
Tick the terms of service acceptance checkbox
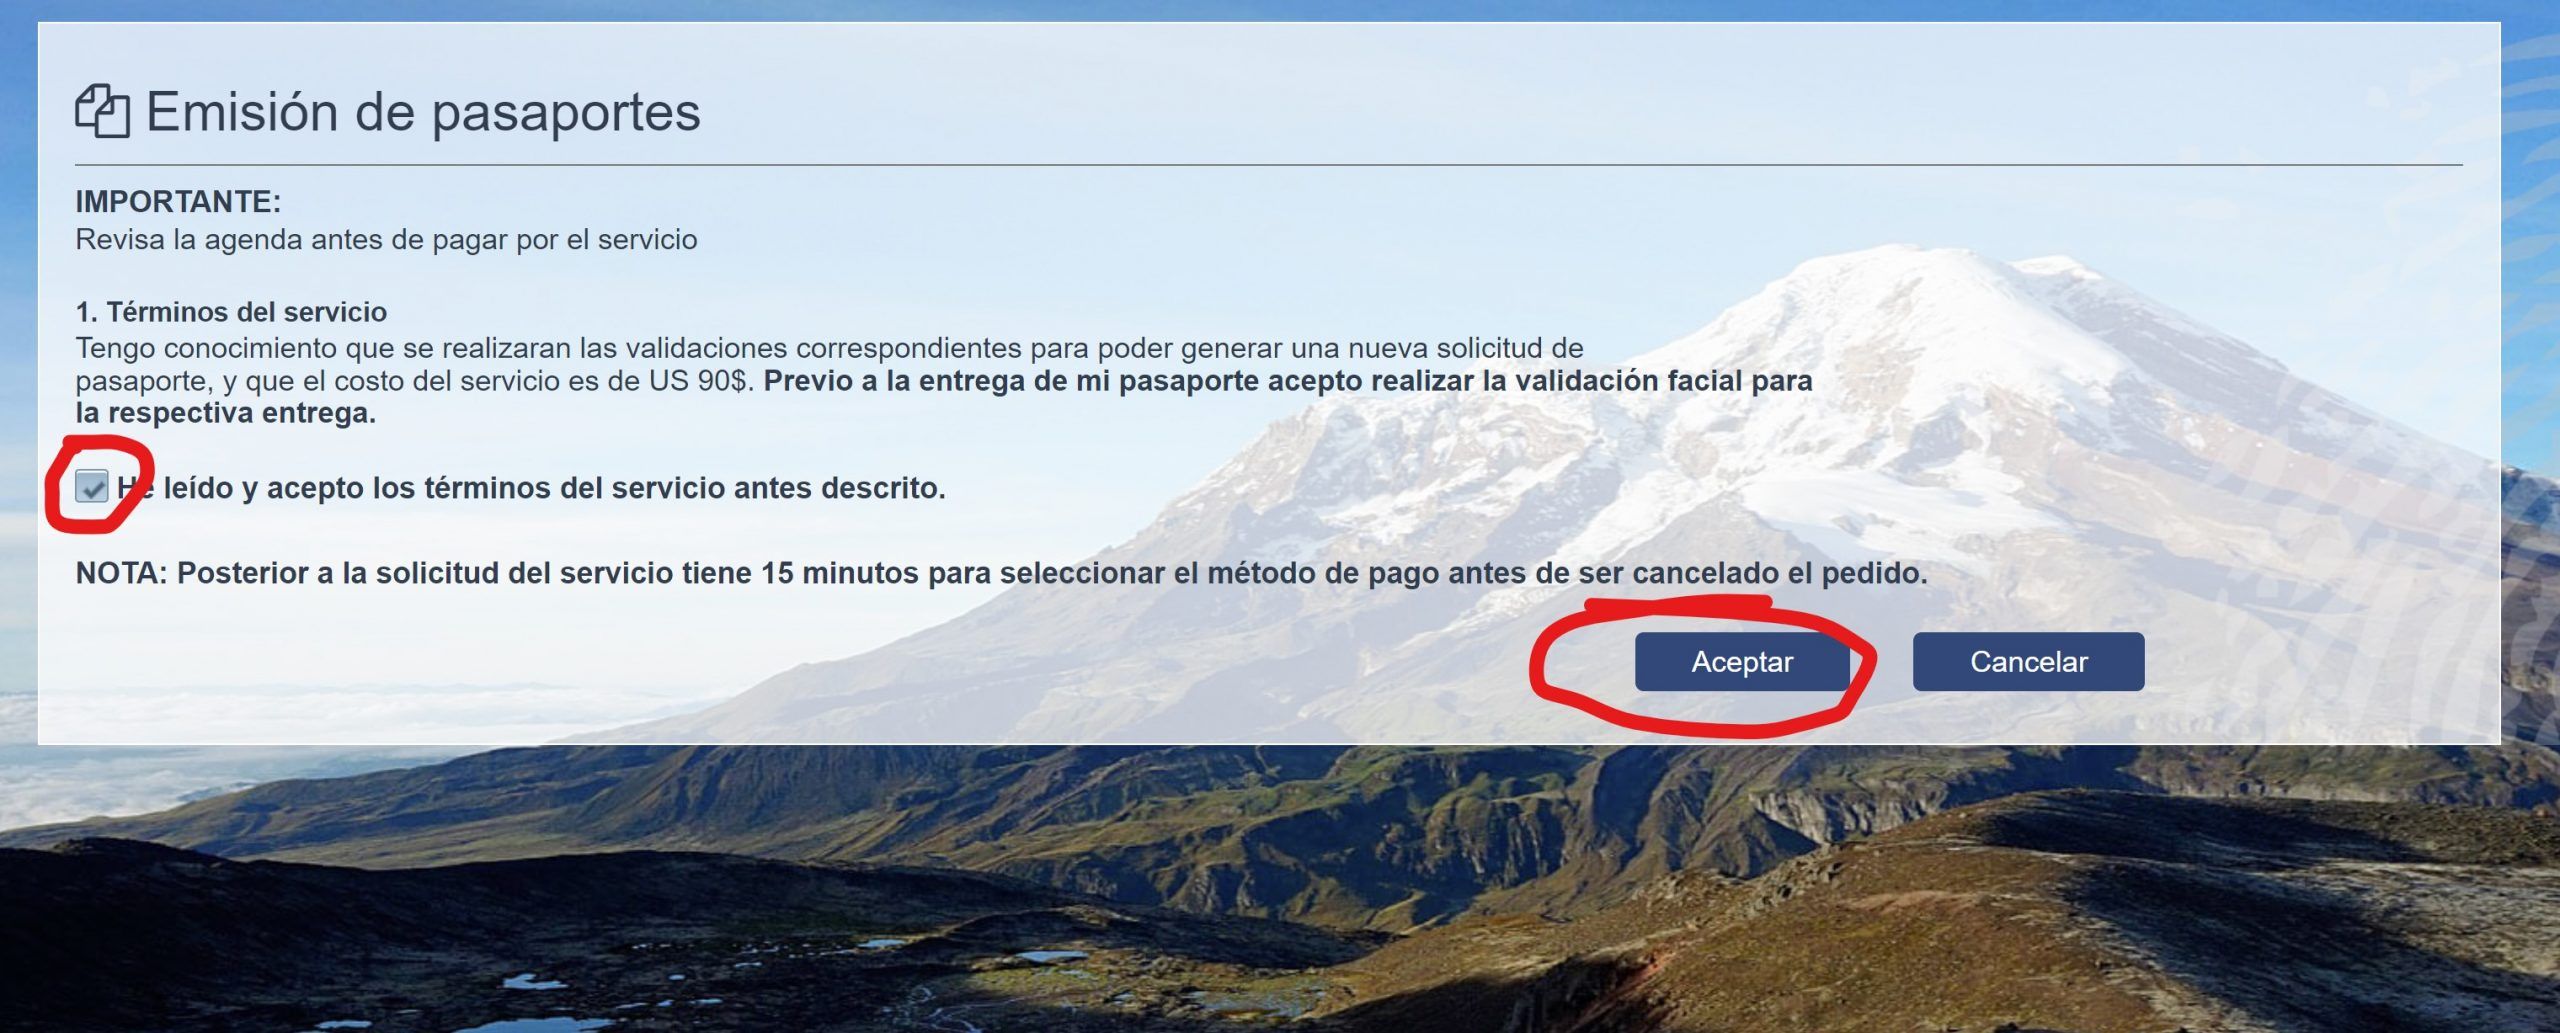pos(92,487)
